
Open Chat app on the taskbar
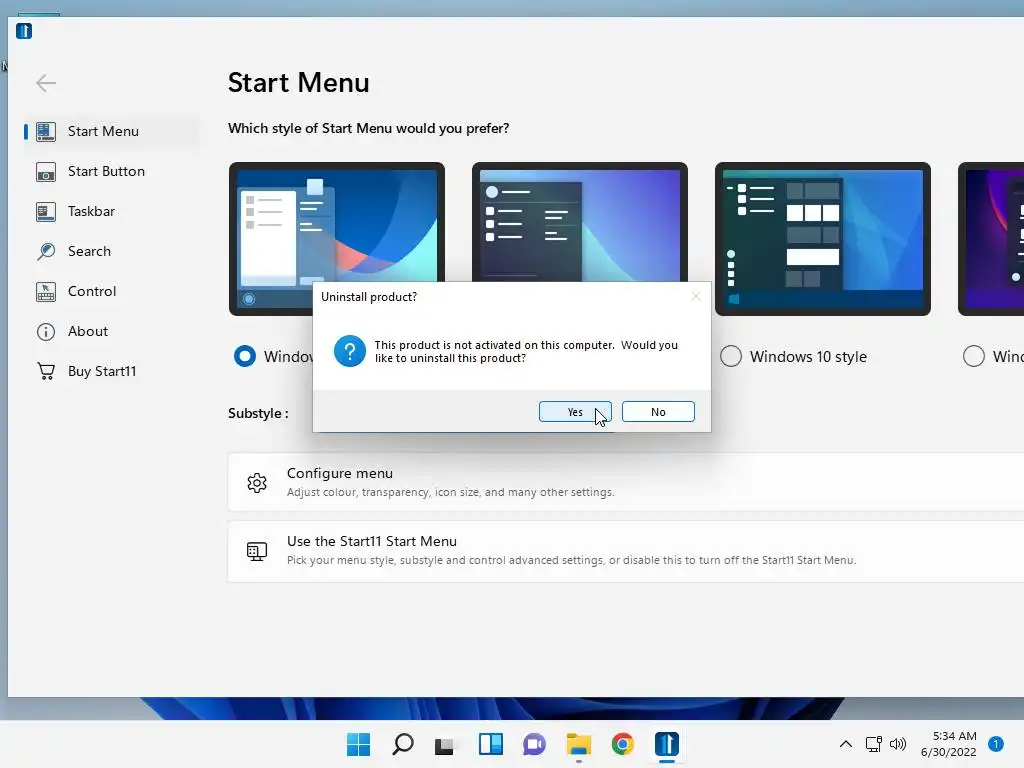pos(534,744)
